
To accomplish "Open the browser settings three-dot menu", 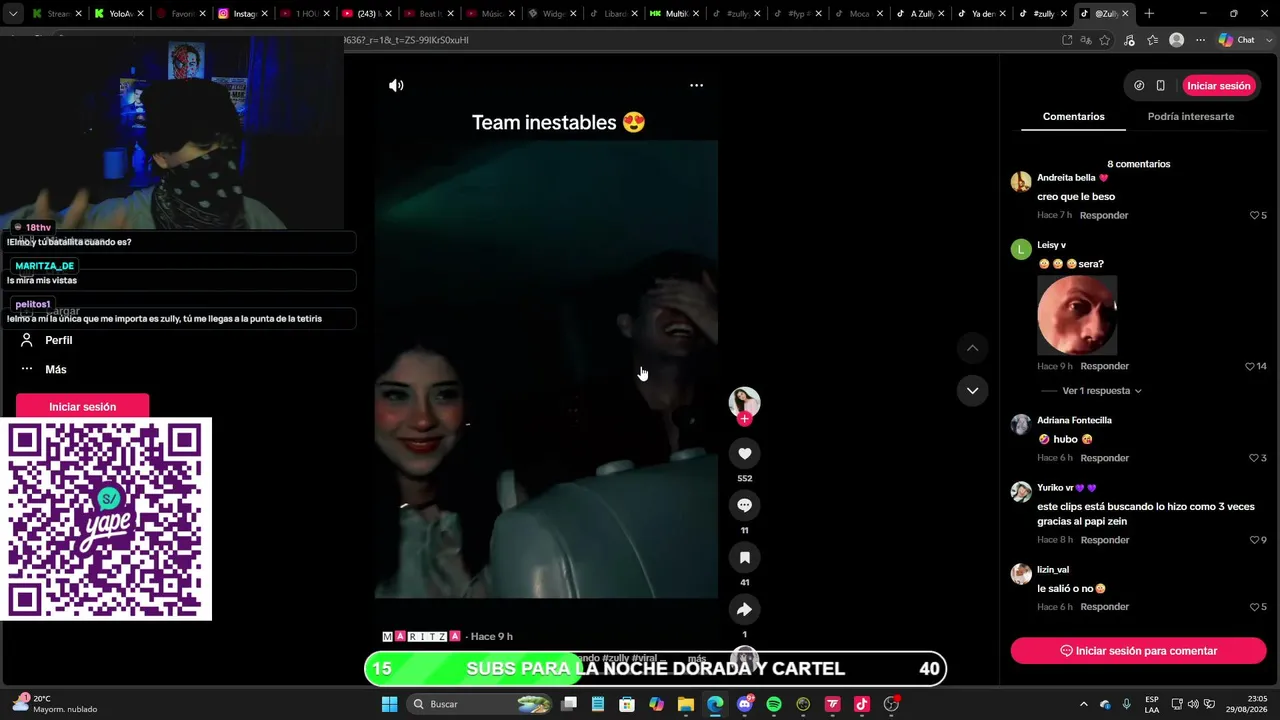I will tap(1200, 40).
